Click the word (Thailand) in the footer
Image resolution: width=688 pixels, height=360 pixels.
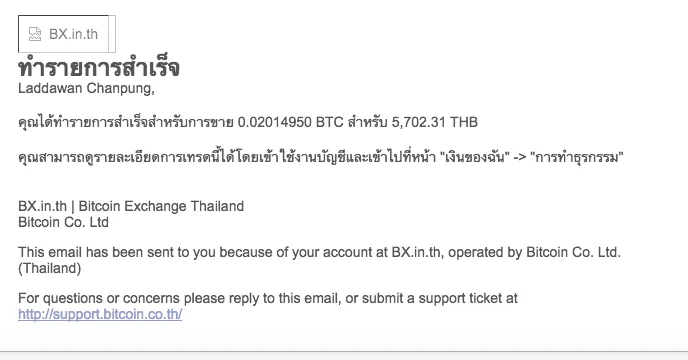pos(50,268)
